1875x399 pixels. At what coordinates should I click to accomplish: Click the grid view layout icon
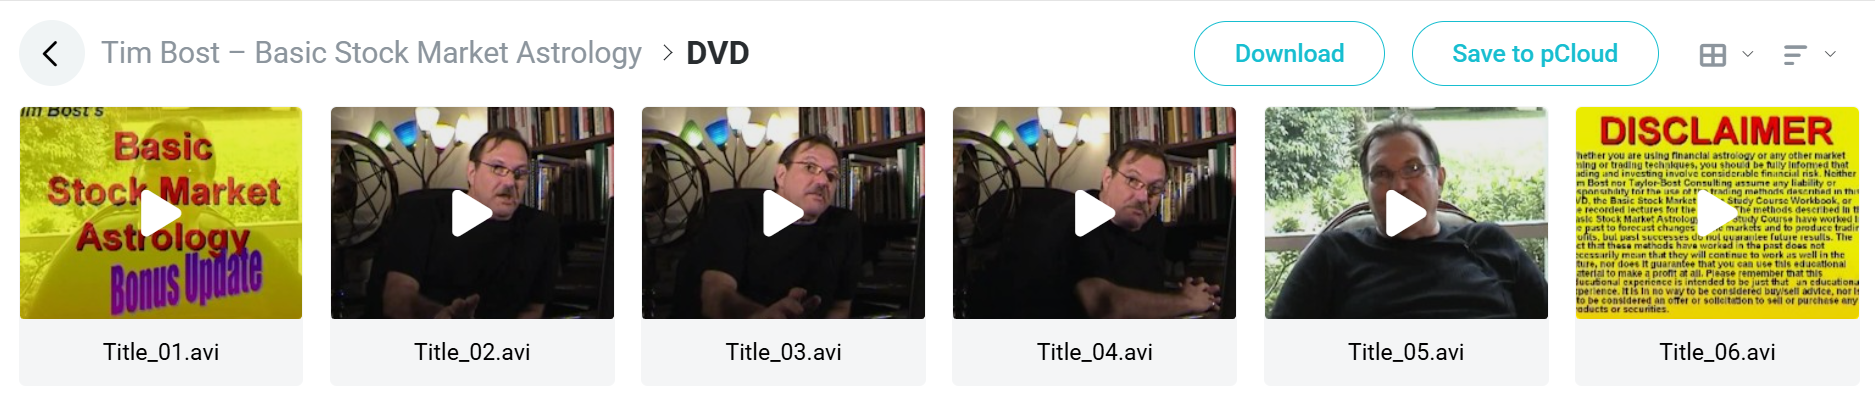click(1713, 55)
